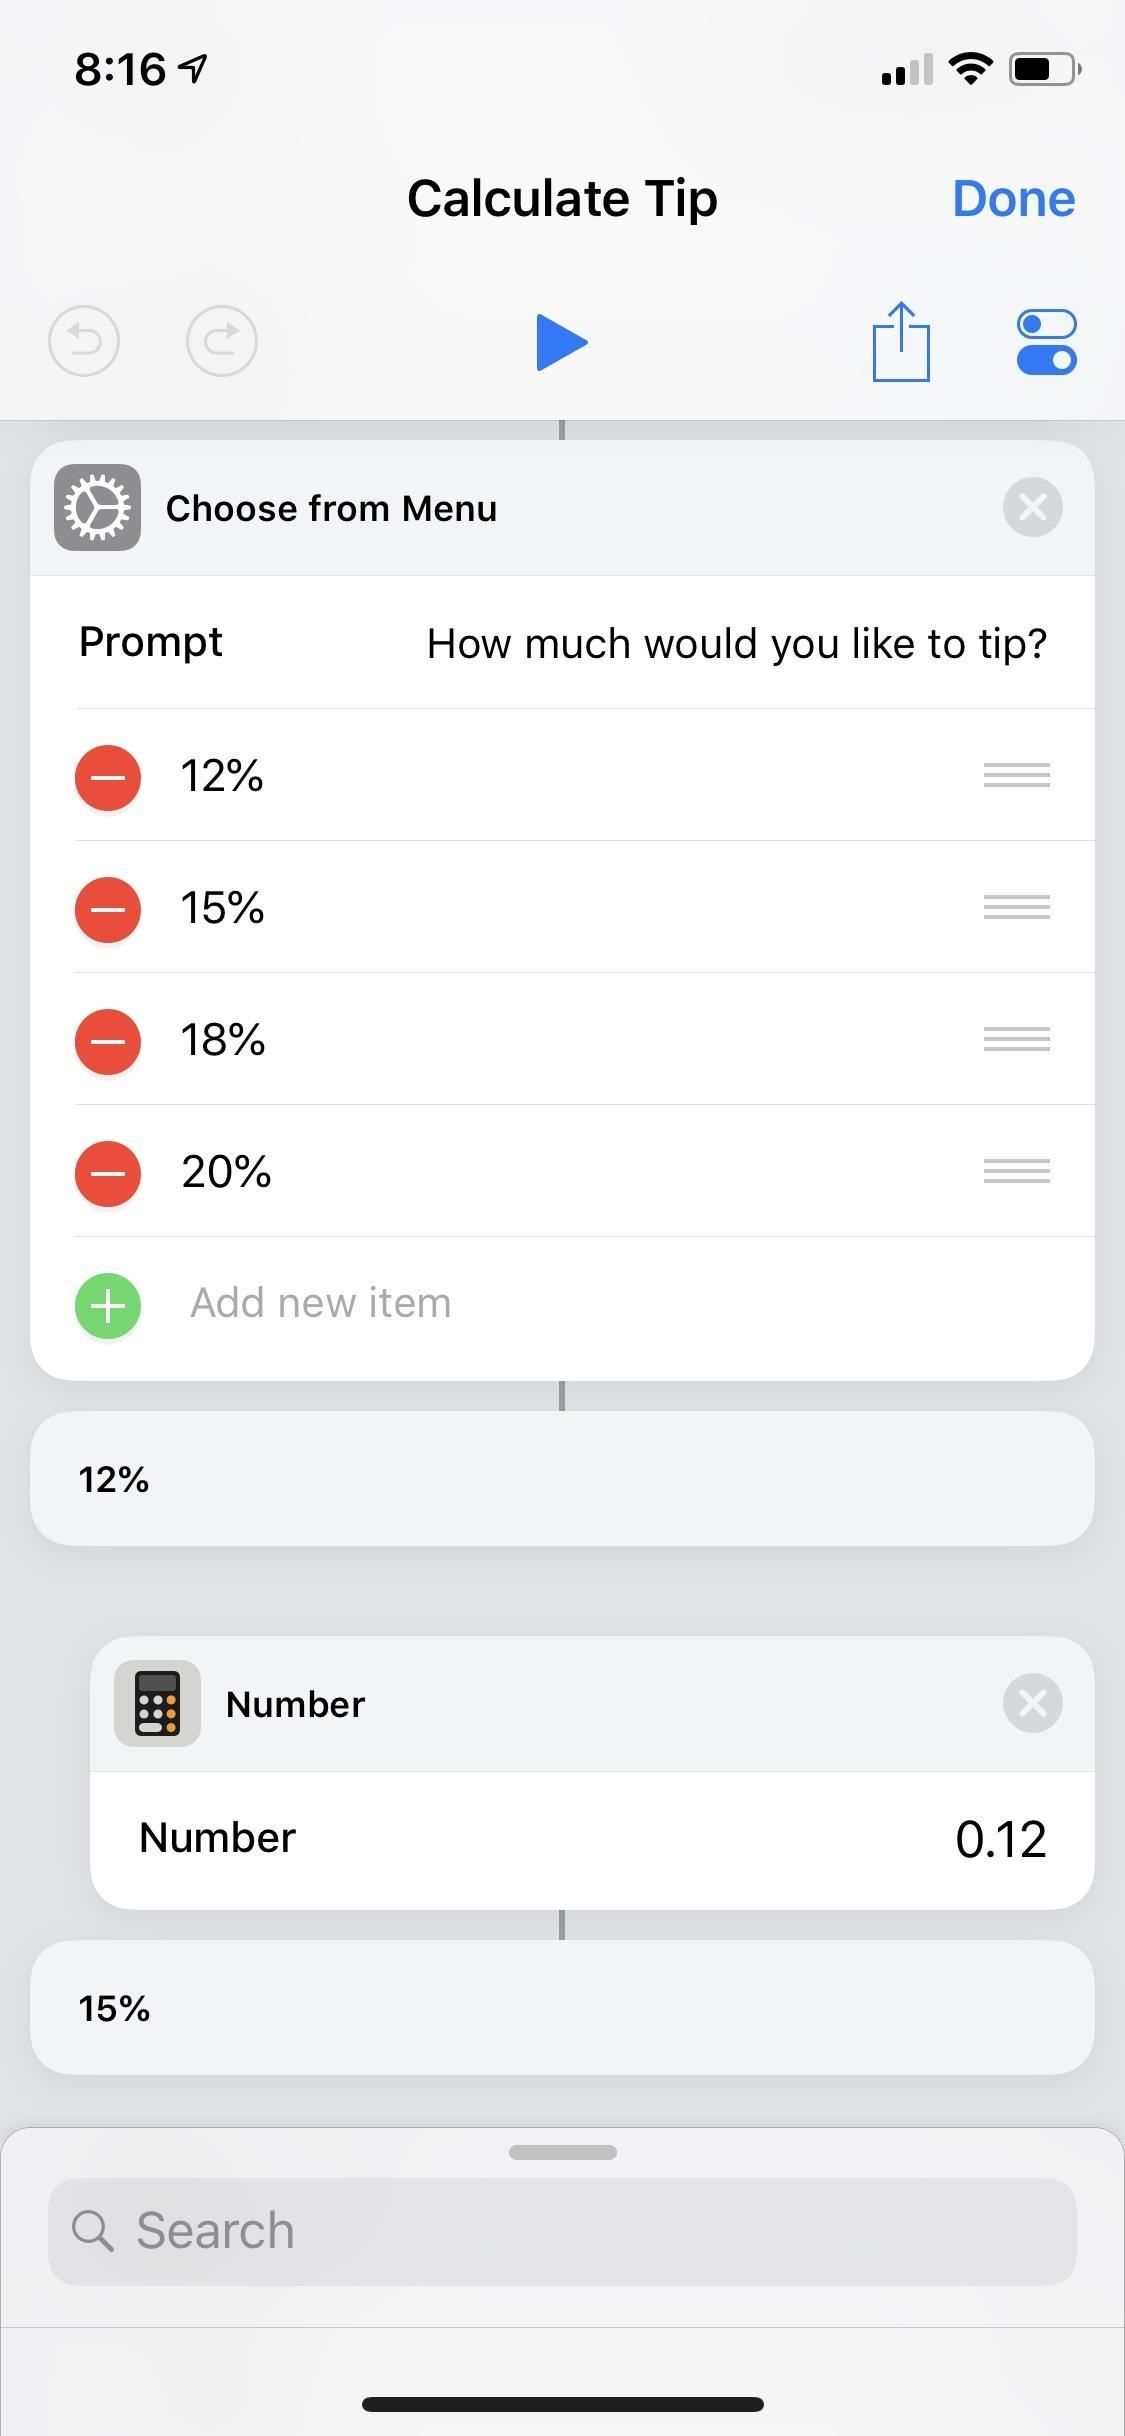Viewport: 1125px width, 2436px height.
Task: Delete the 18% menu item
Action: tap(108, 1041)
